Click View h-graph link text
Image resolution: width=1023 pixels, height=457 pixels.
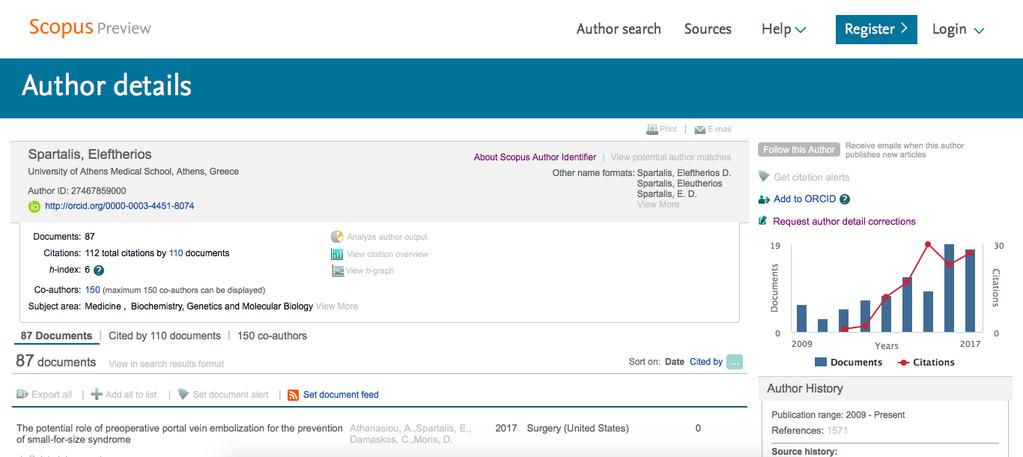click(x=370, y=270)
